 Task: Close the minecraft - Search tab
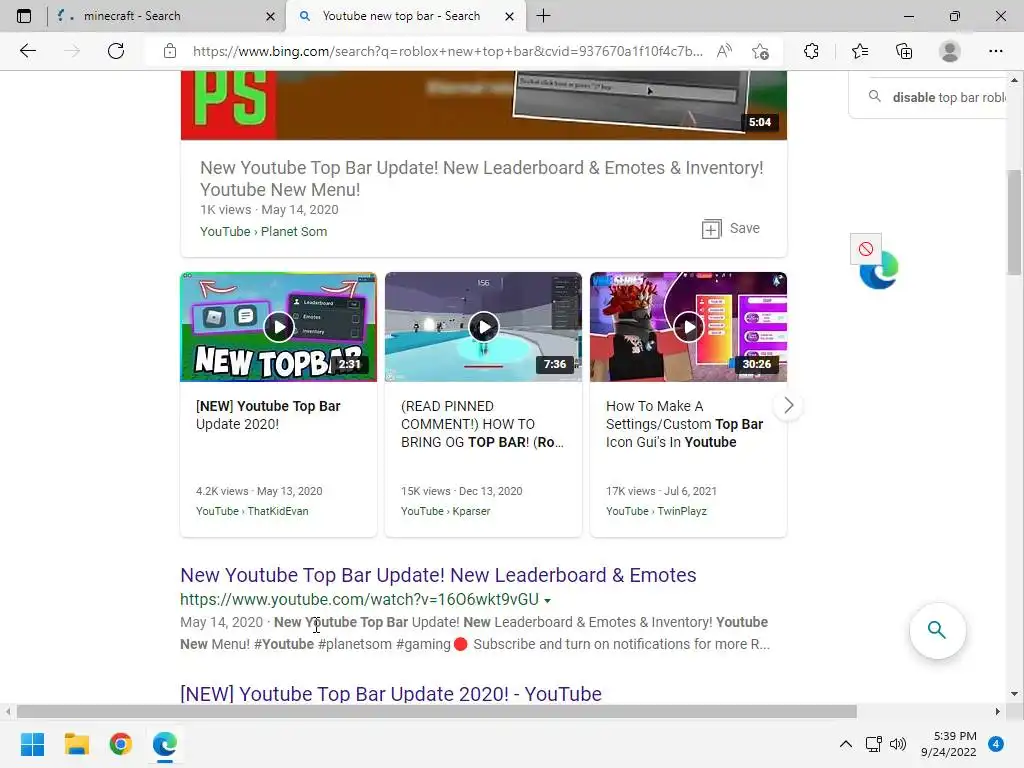pos(270,16)
